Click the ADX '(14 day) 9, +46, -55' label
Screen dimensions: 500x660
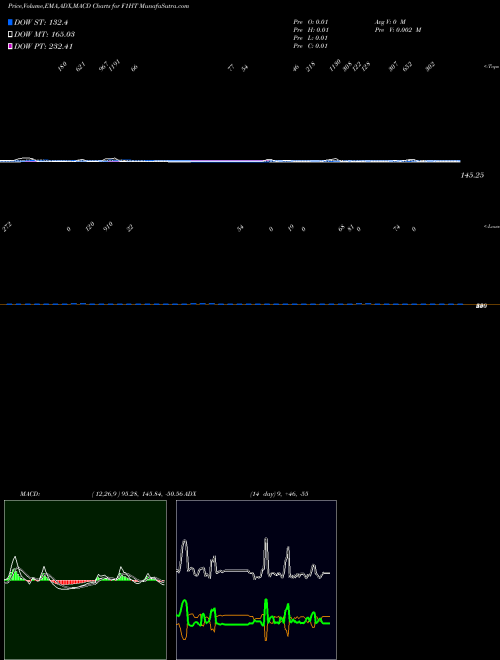(279, 494)
